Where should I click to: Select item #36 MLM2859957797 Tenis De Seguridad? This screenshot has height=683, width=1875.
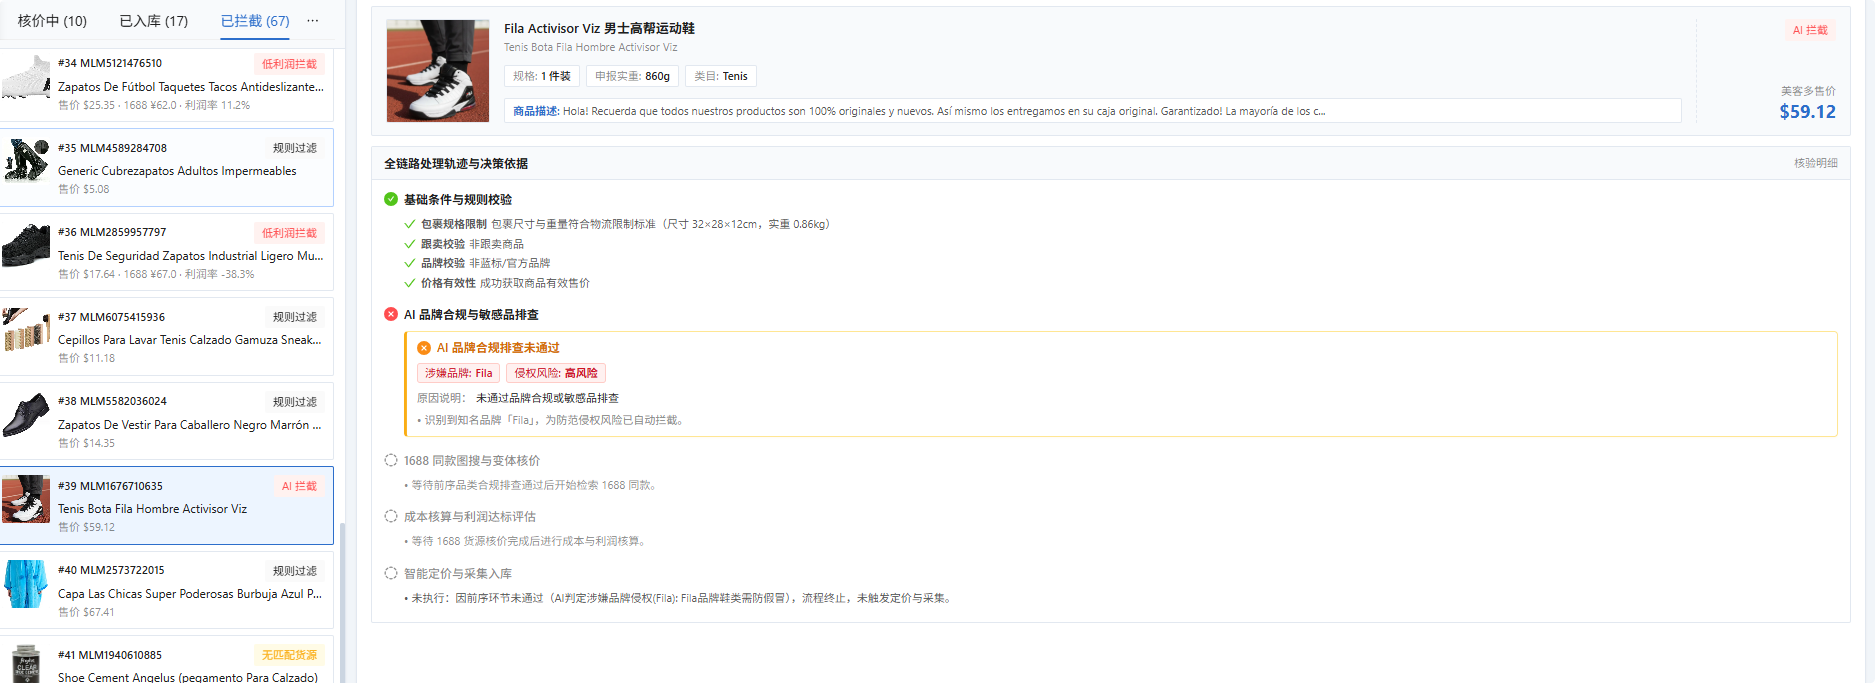click(x=167, y=253)
